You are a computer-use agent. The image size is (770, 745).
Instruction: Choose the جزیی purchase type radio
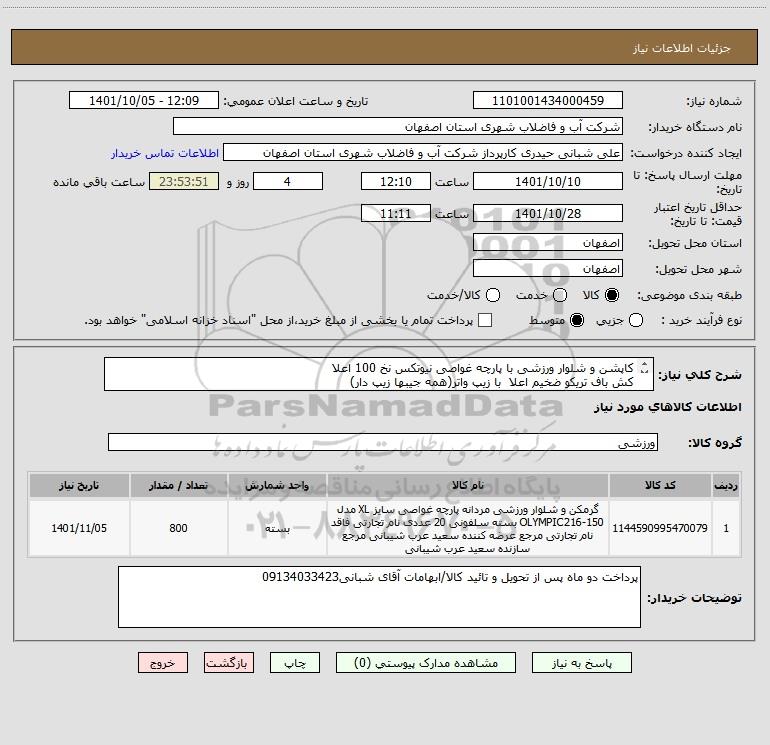click(x=635, y=320)
